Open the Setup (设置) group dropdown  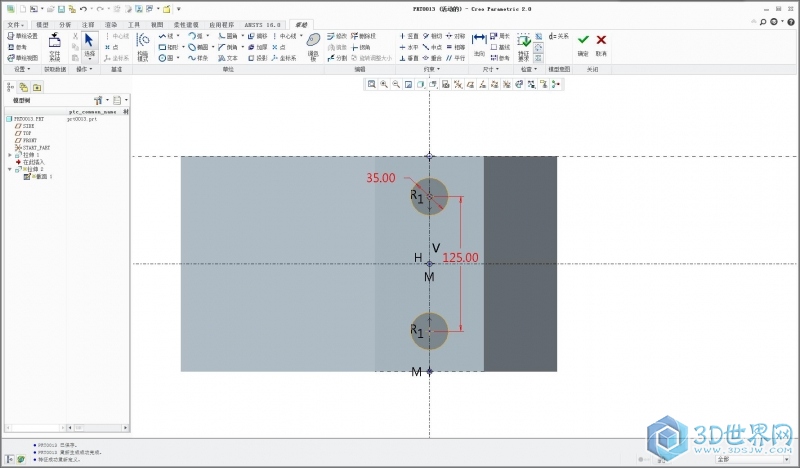(22, 69)
